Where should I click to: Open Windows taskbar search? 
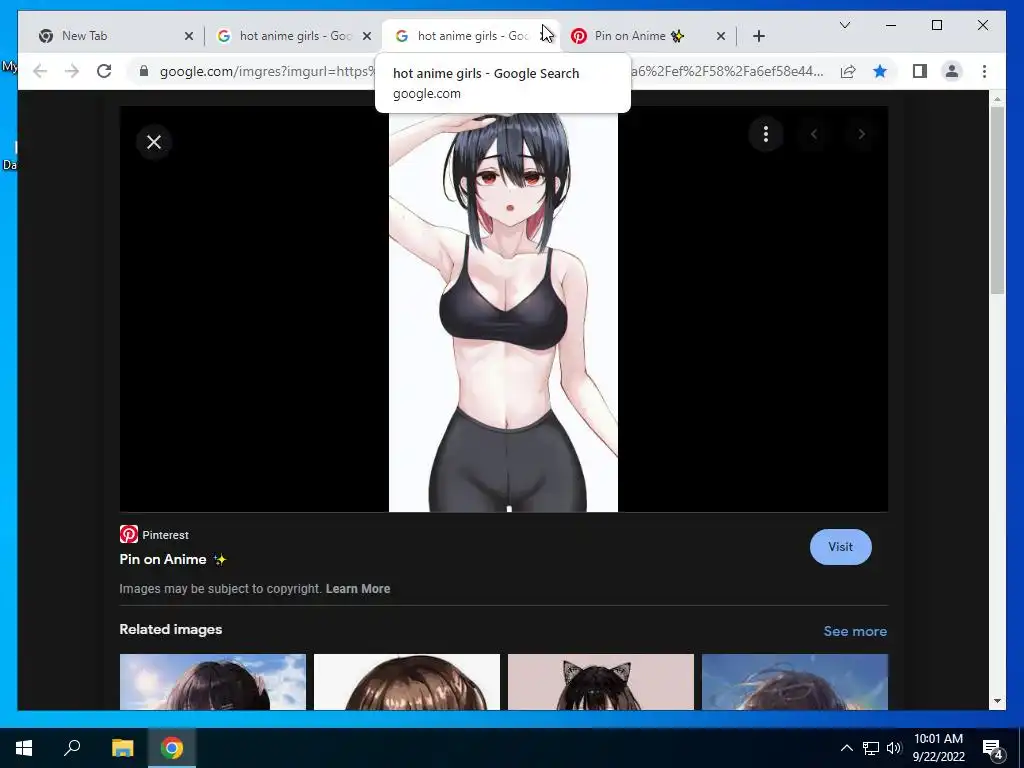72,748
